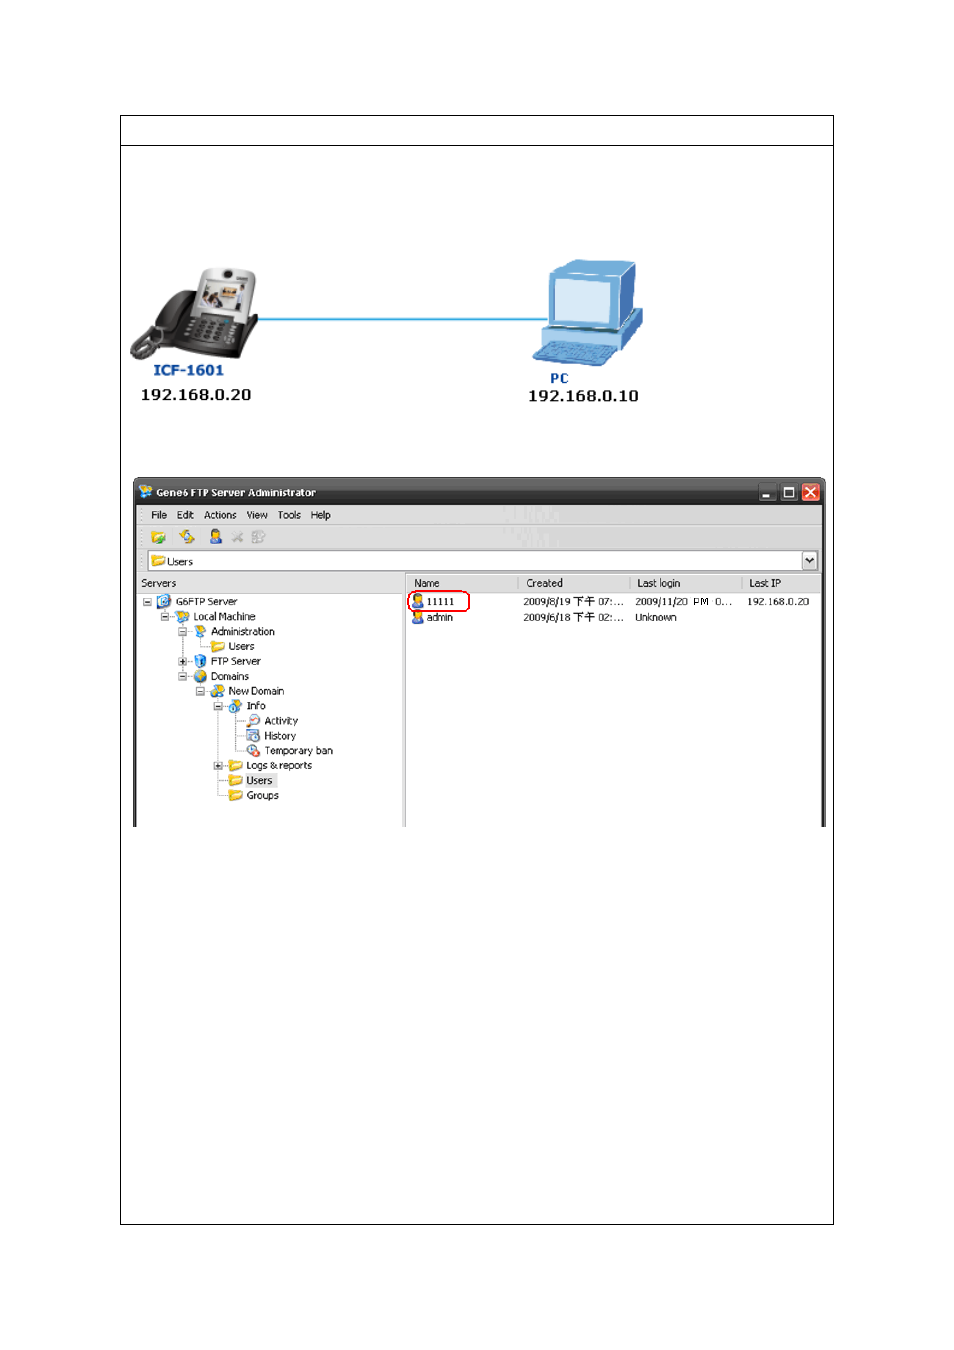The image size is (954, 1350).
Task: Select Users folder under Administration
Action: (241, 647)
